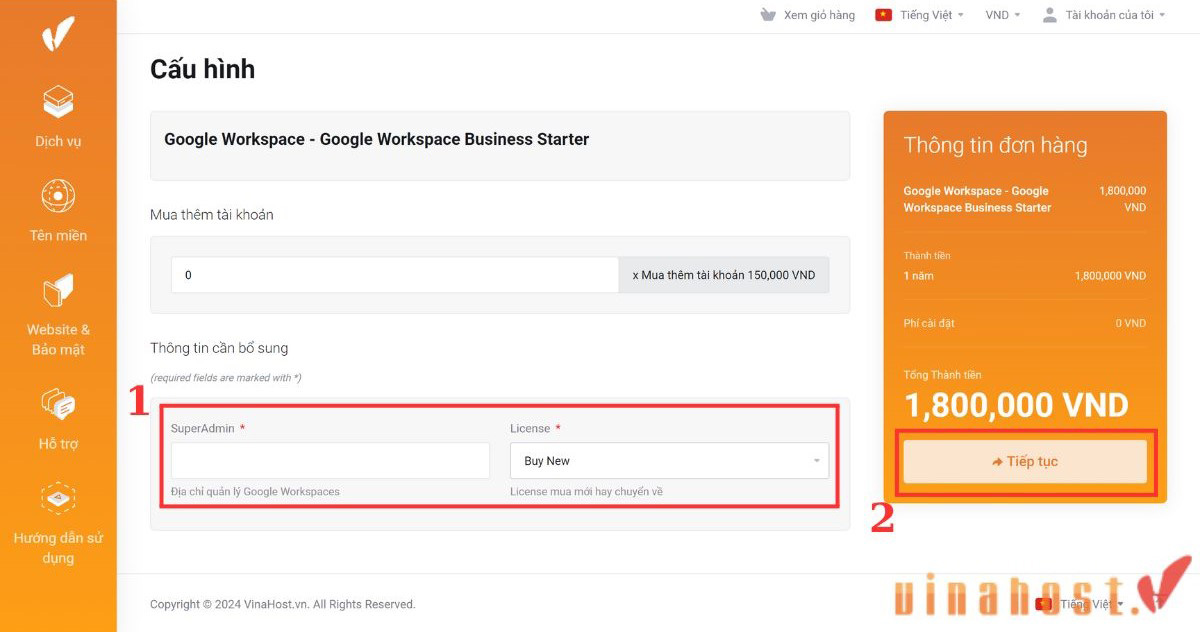Open the License Buy New dropdown
This screenshot has width=1200, height=632.
669,461
